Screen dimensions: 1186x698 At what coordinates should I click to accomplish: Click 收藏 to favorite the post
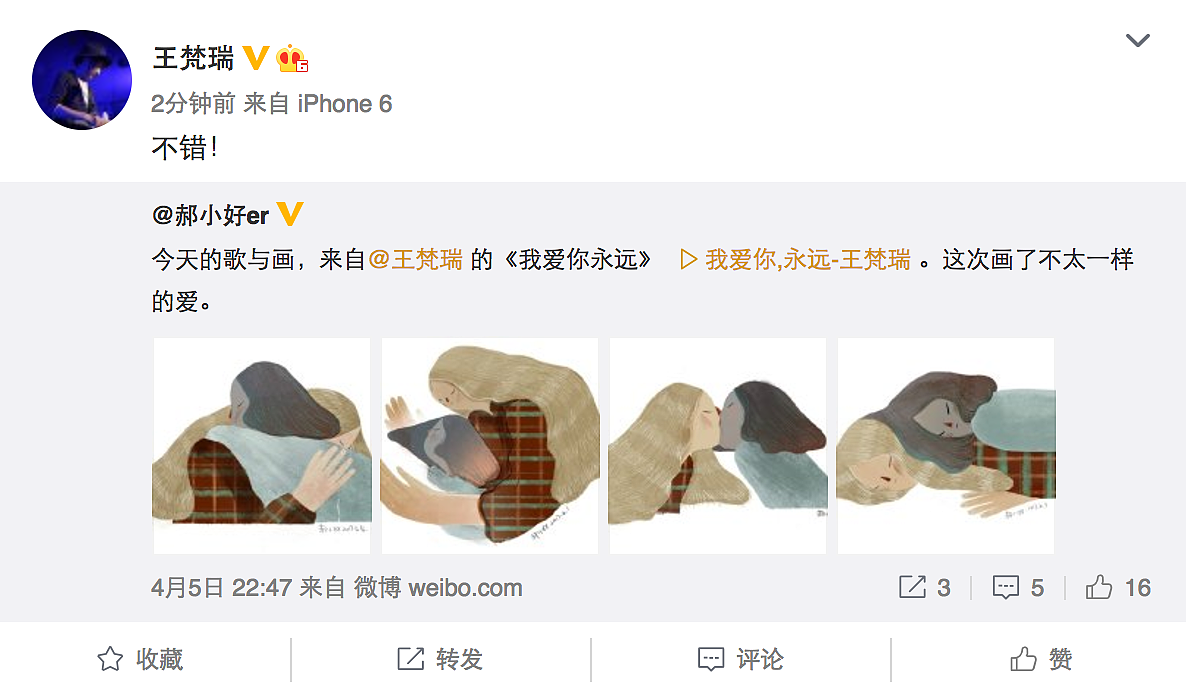pyautogui.click(x=141, y=659)
